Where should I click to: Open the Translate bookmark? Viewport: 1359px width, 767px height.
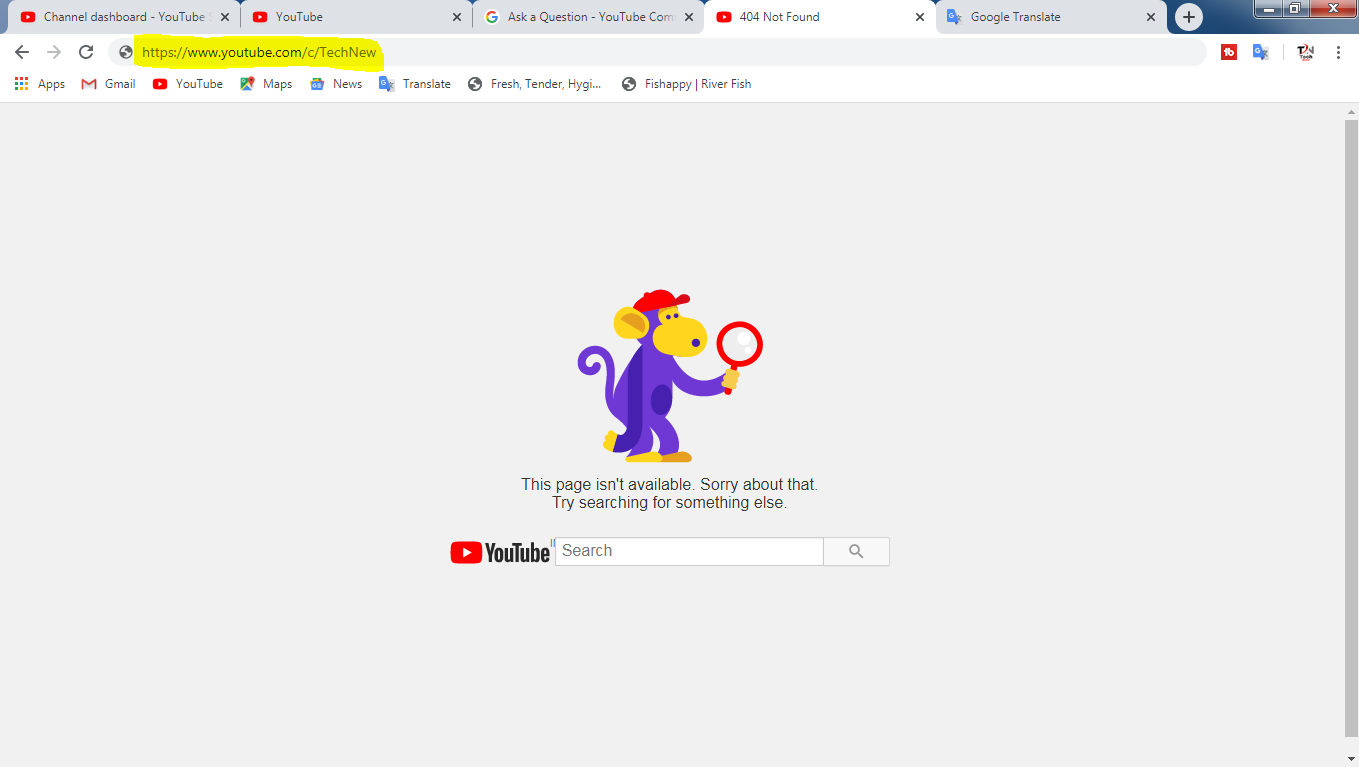(415, 84)
